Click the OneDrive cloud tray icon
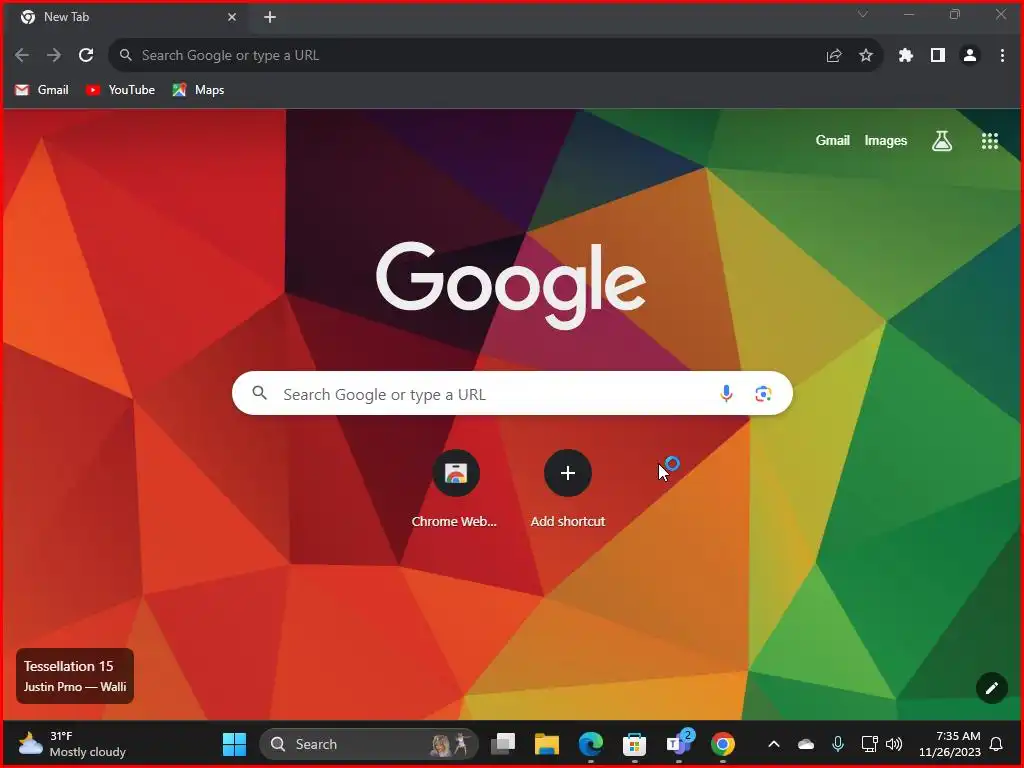1024x768 pixels. tap(806, 744)
